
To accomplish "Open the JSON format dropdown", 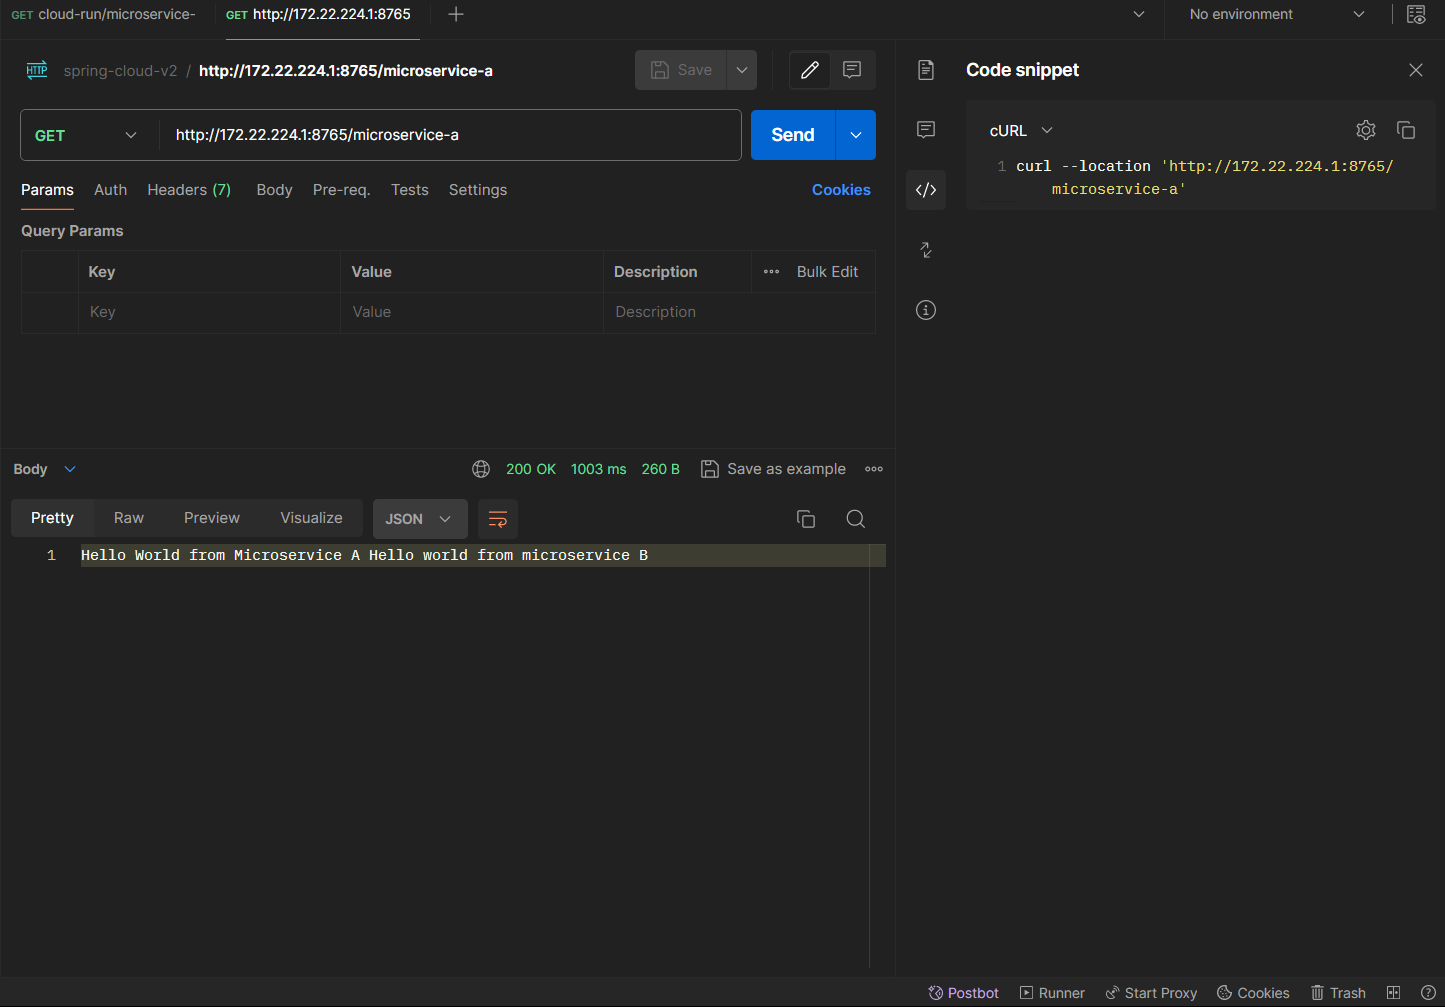I will pos(420,519).
